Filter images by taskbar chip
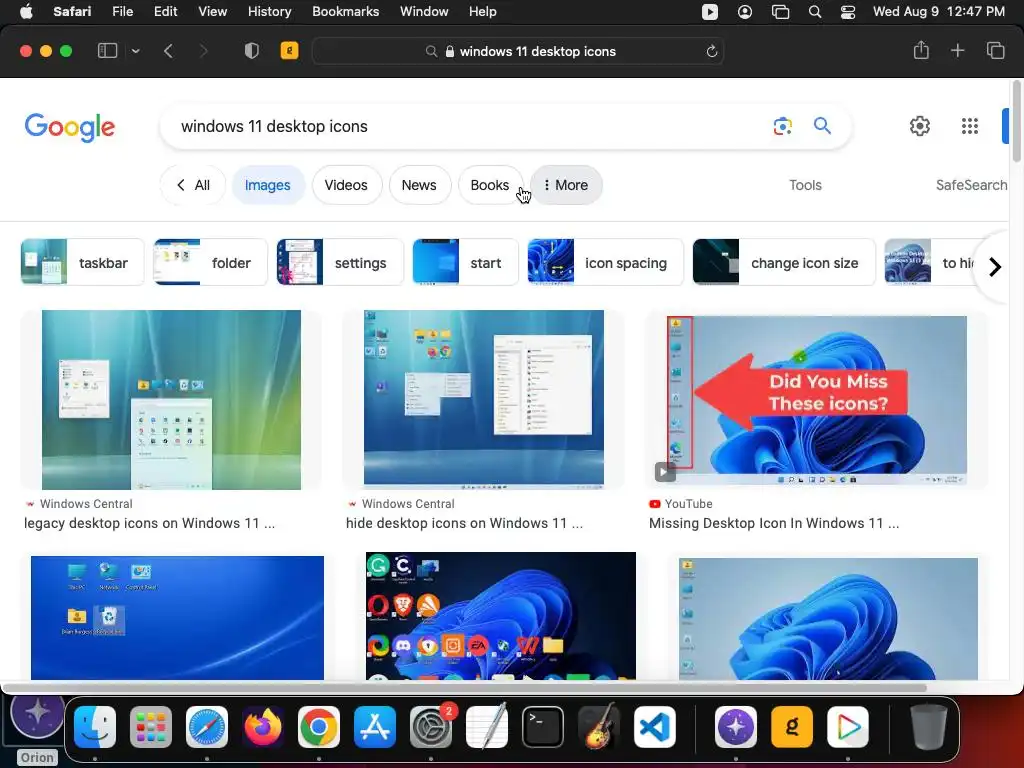Screen dimensions: 1024x768 click(82, 262)
